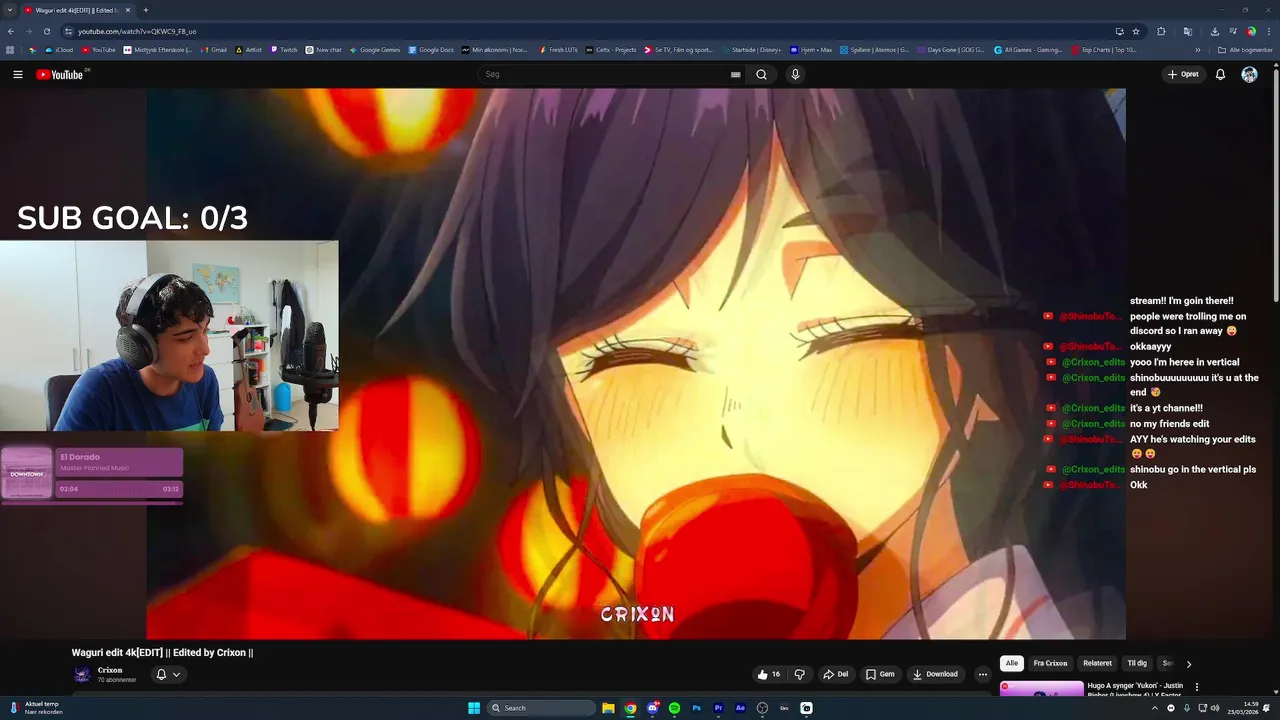Image resolution: width=1280 pixels, height=720 pixels.
Task: Open the Windows Start menu
Action: [x=474, y=708]
